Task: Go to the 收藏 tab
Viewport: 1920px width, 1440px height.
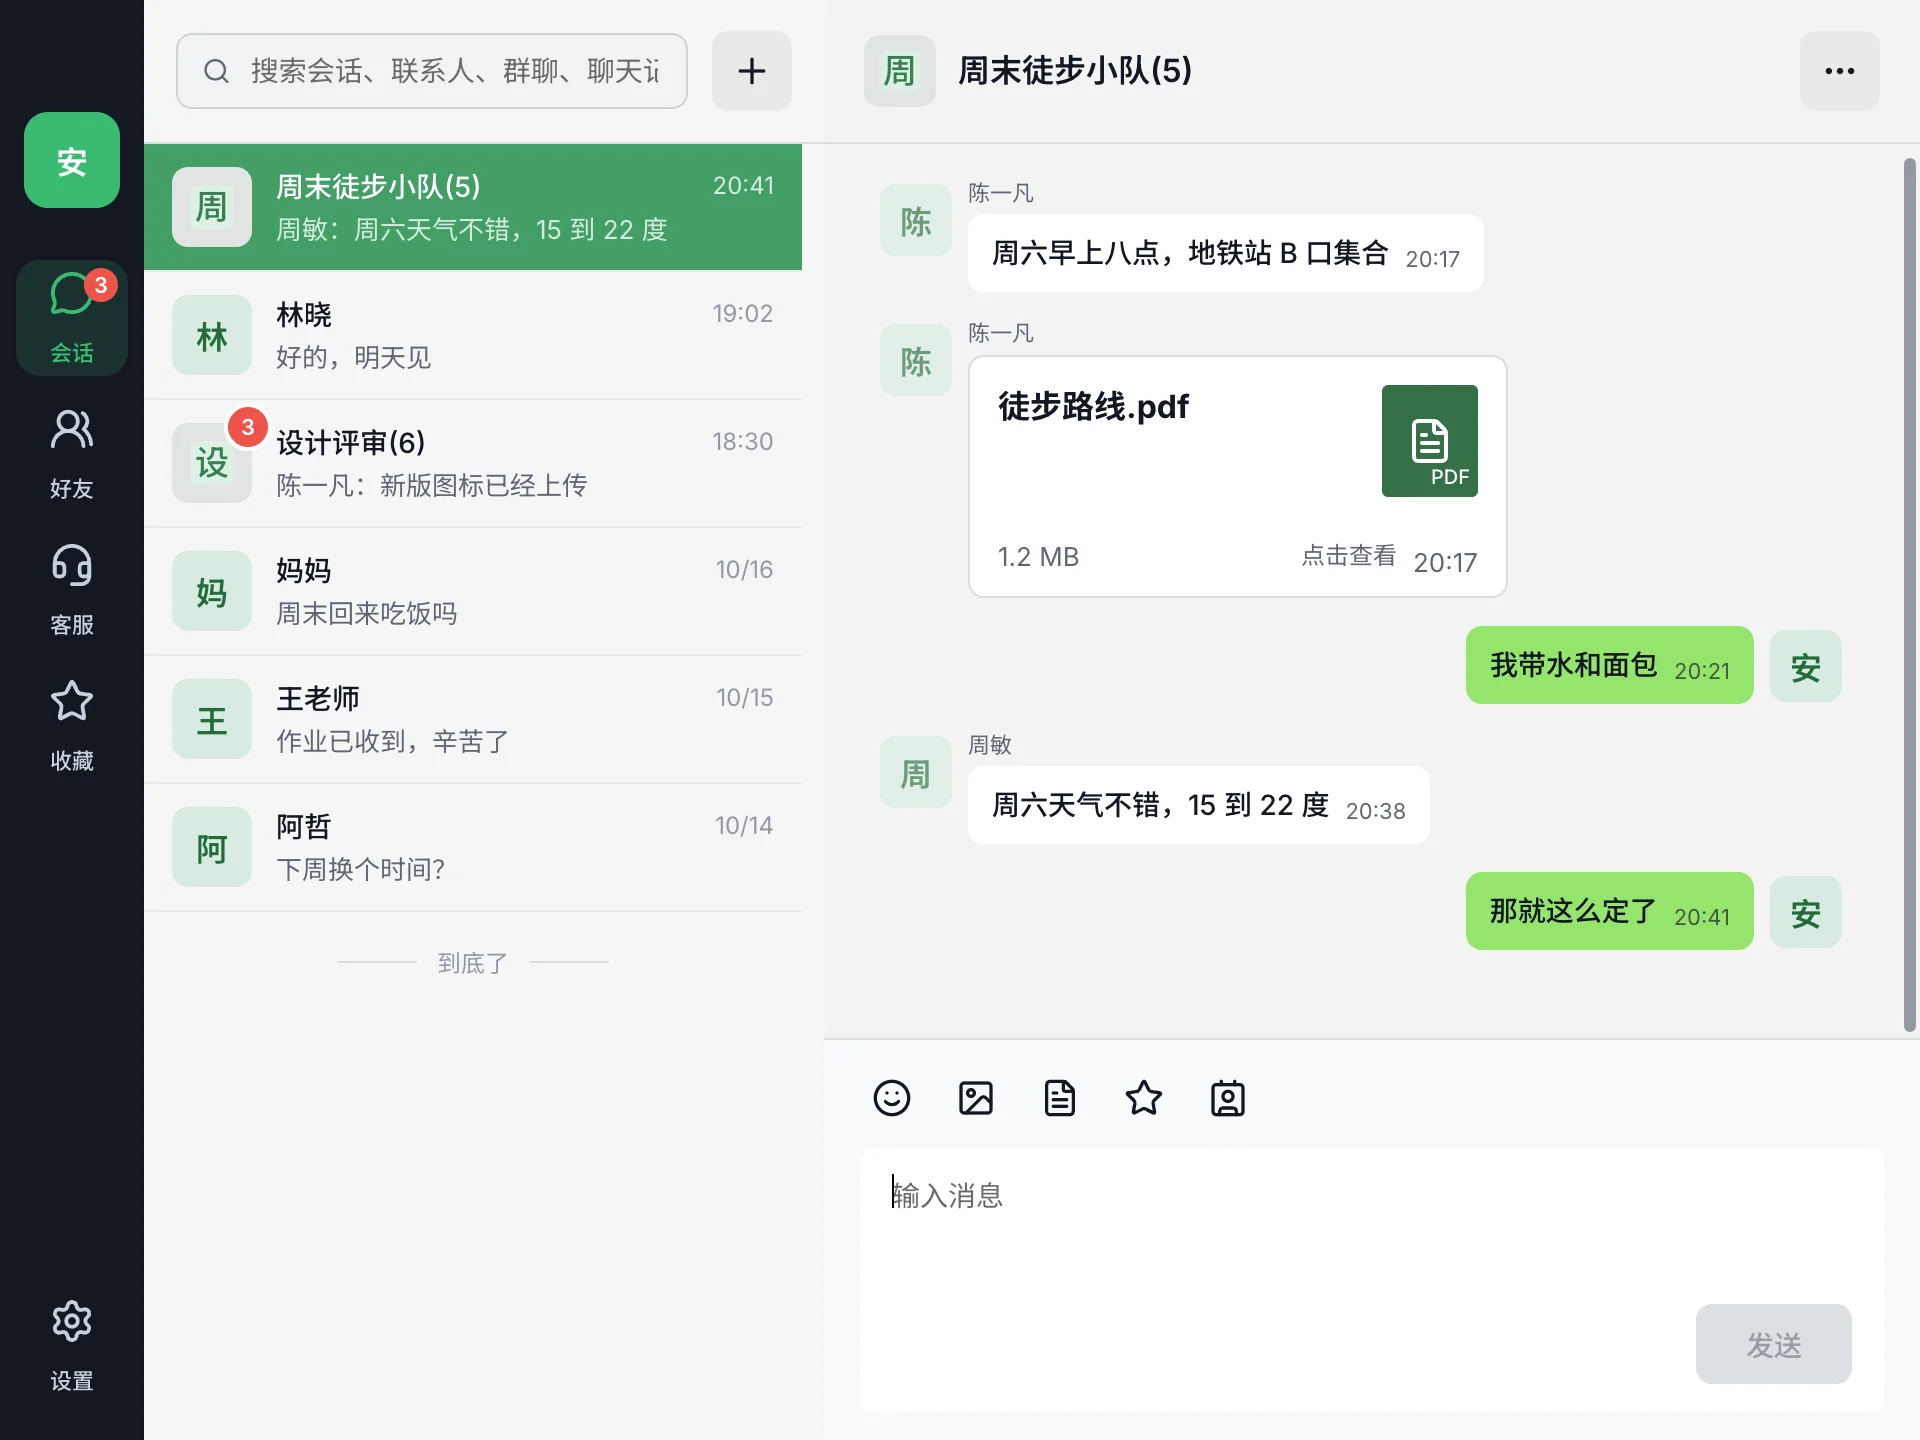Action: click(72, 726)
